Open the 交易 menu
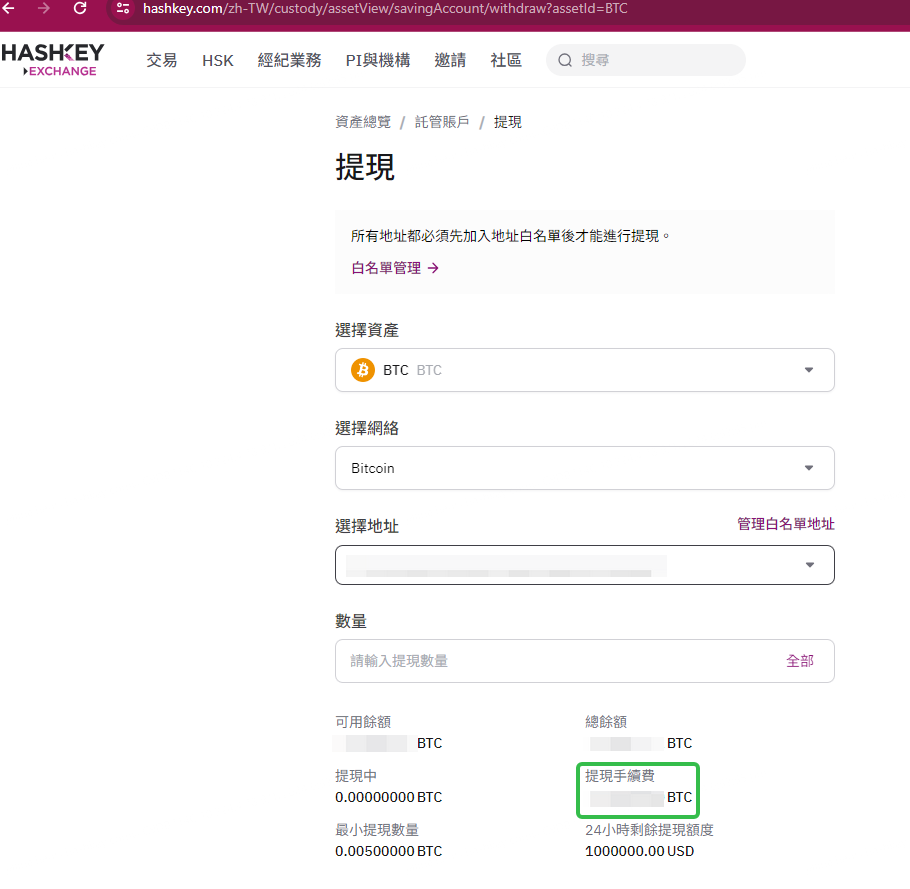 161,60
